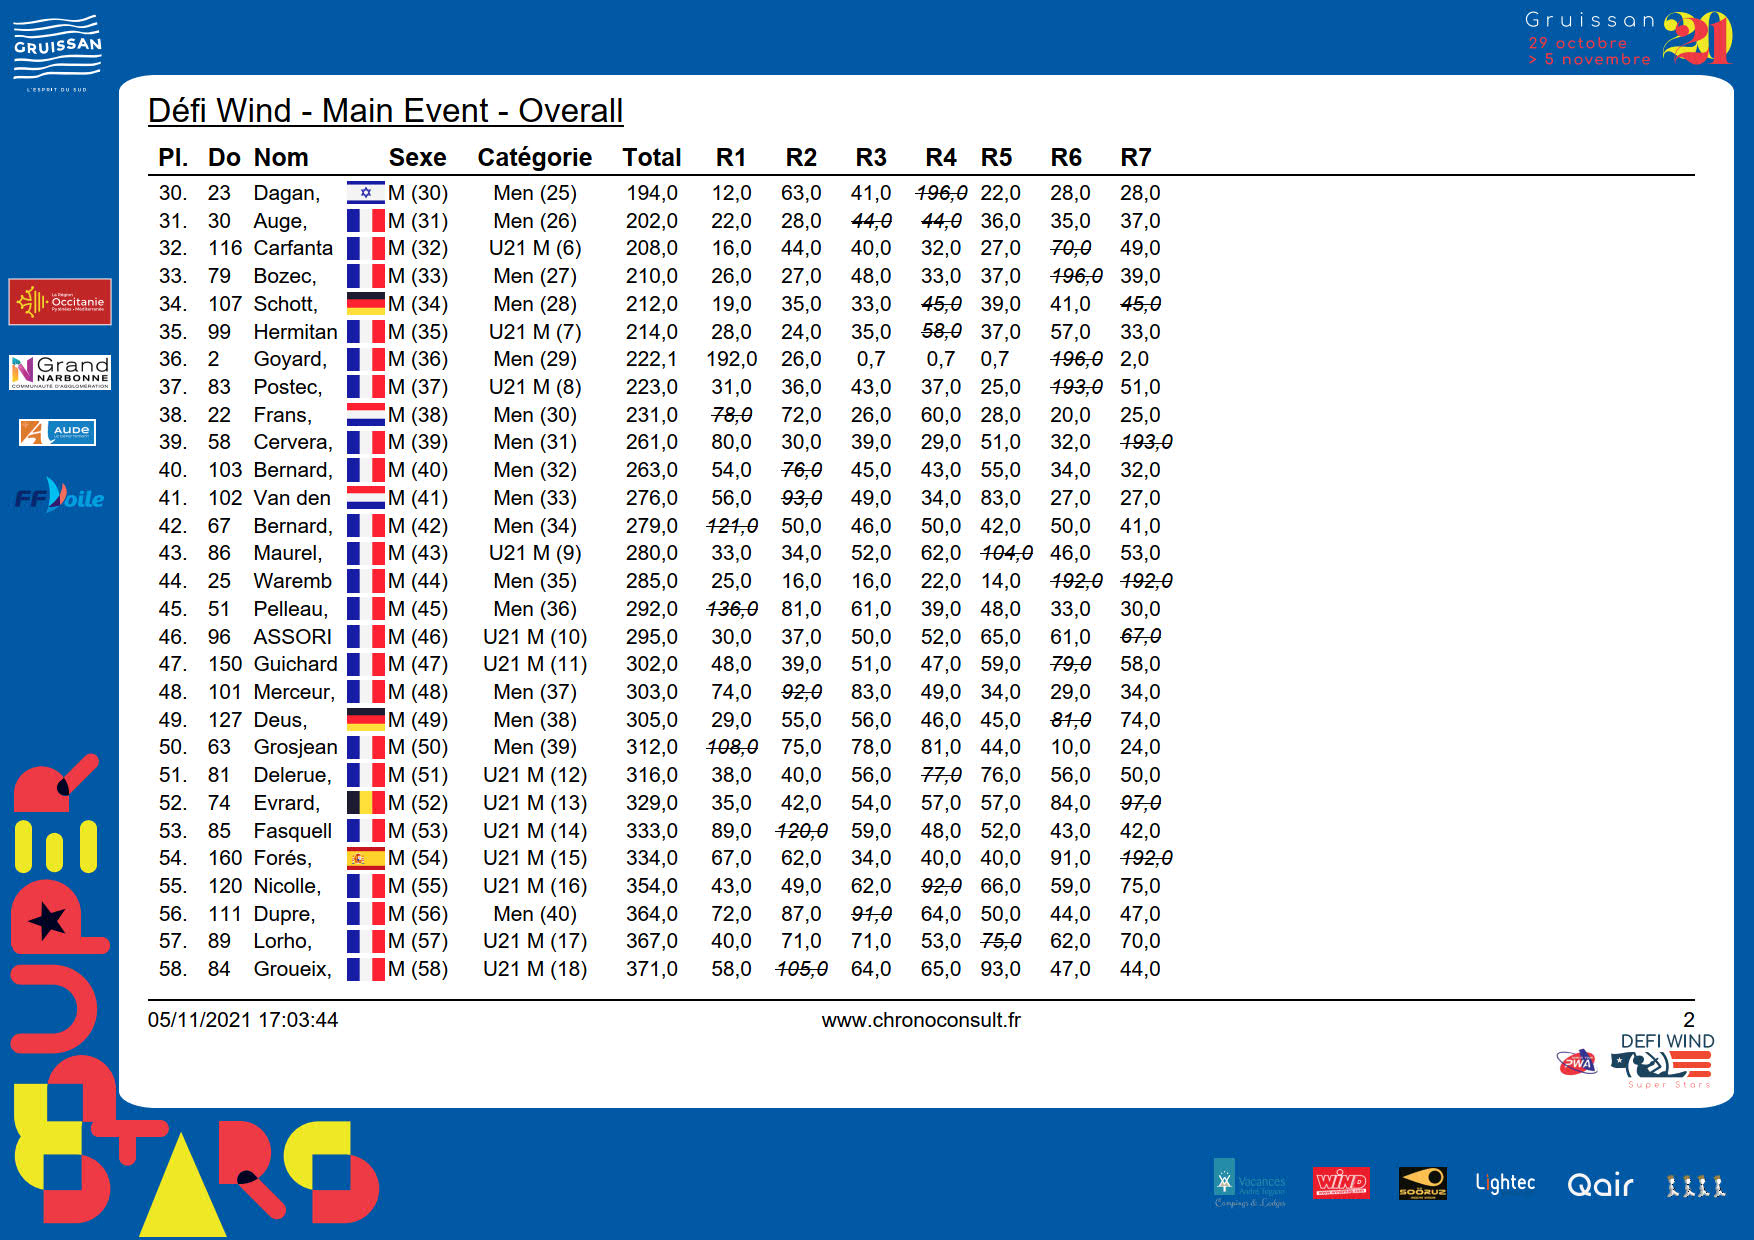This screenshot has width=1754, height=1240.
Task: Click the Wind magazine sponsor logo
Action: click(1340, 1183)
